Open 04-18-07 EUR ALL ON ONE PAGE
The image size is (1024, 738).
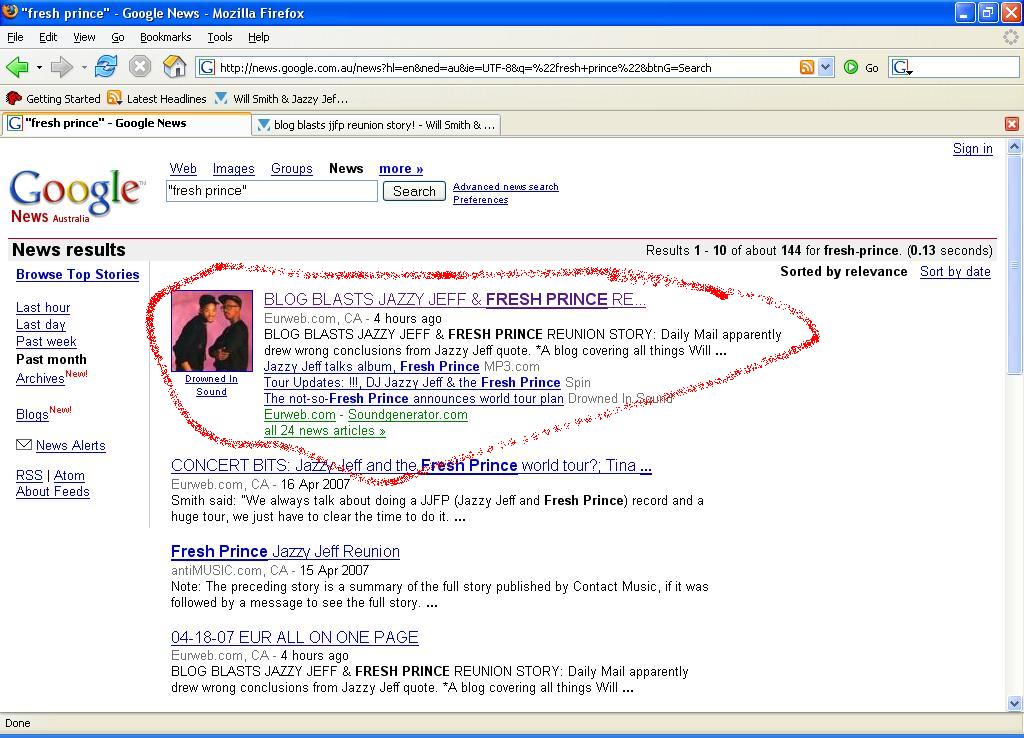295,637
